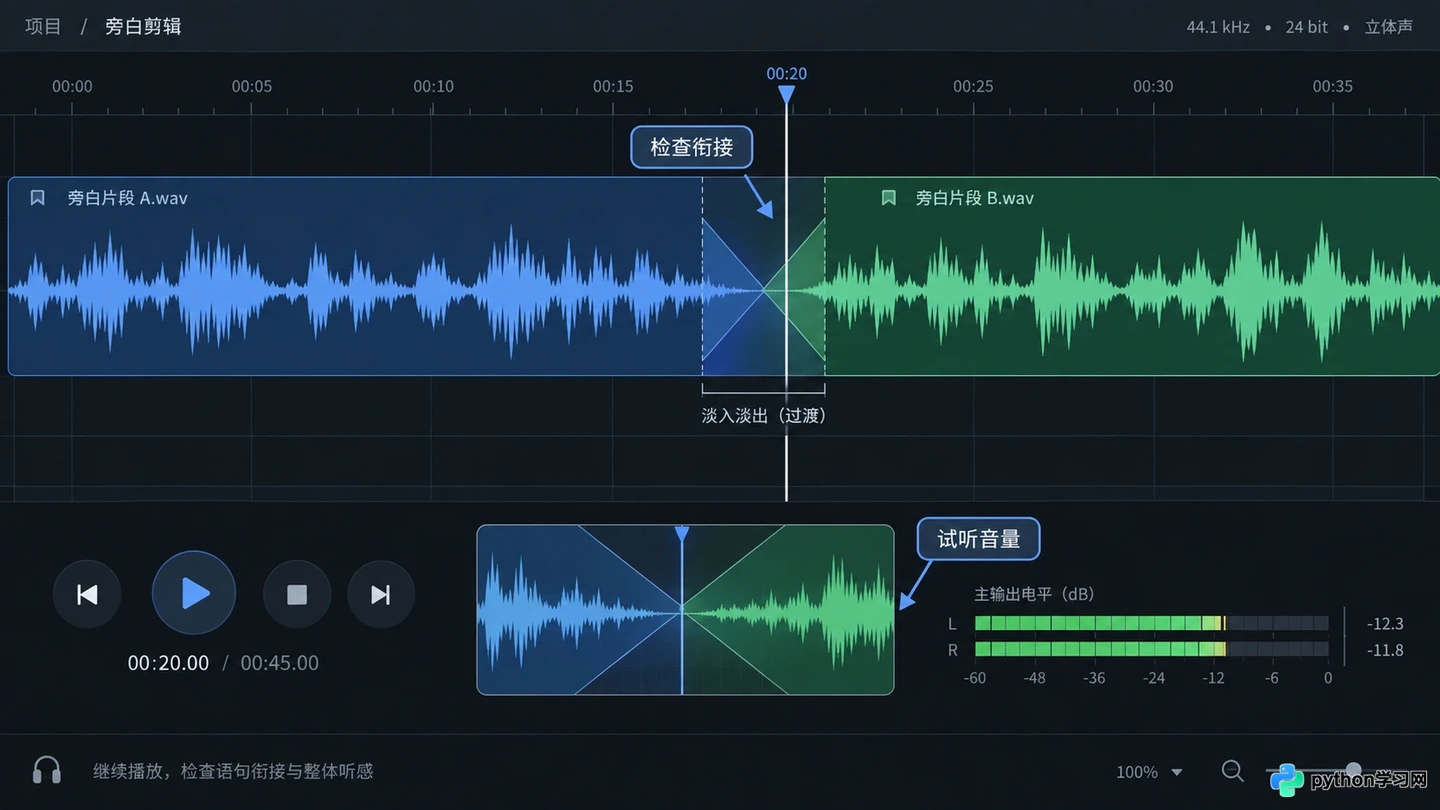Go to 项目 in the breadcrumb
1440x810 pixels.
43,26
